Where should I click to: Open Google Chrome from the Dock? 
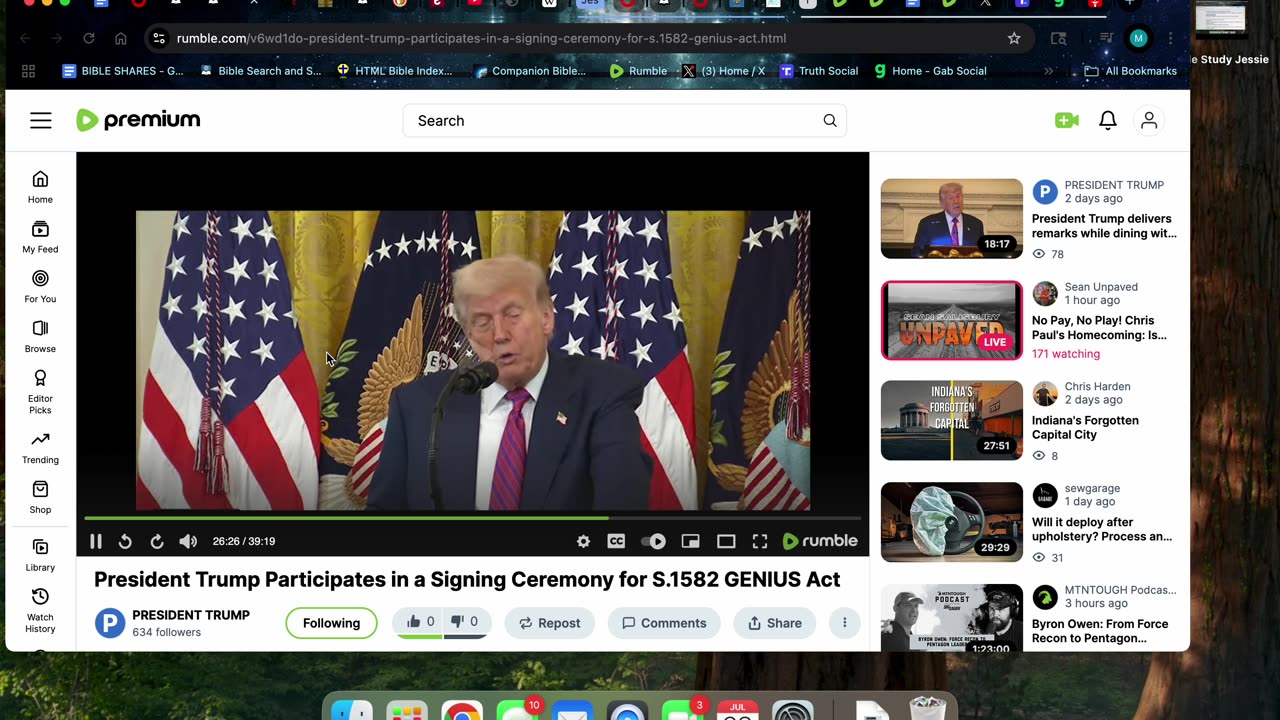462,712
